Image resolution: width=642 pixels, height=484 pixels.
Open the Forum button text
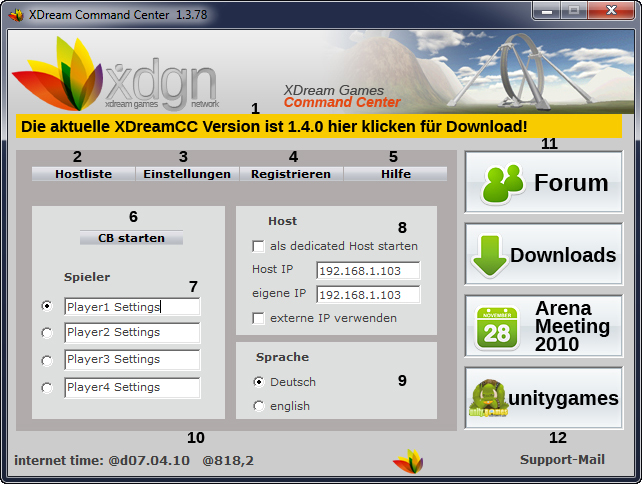pos(571,183)
